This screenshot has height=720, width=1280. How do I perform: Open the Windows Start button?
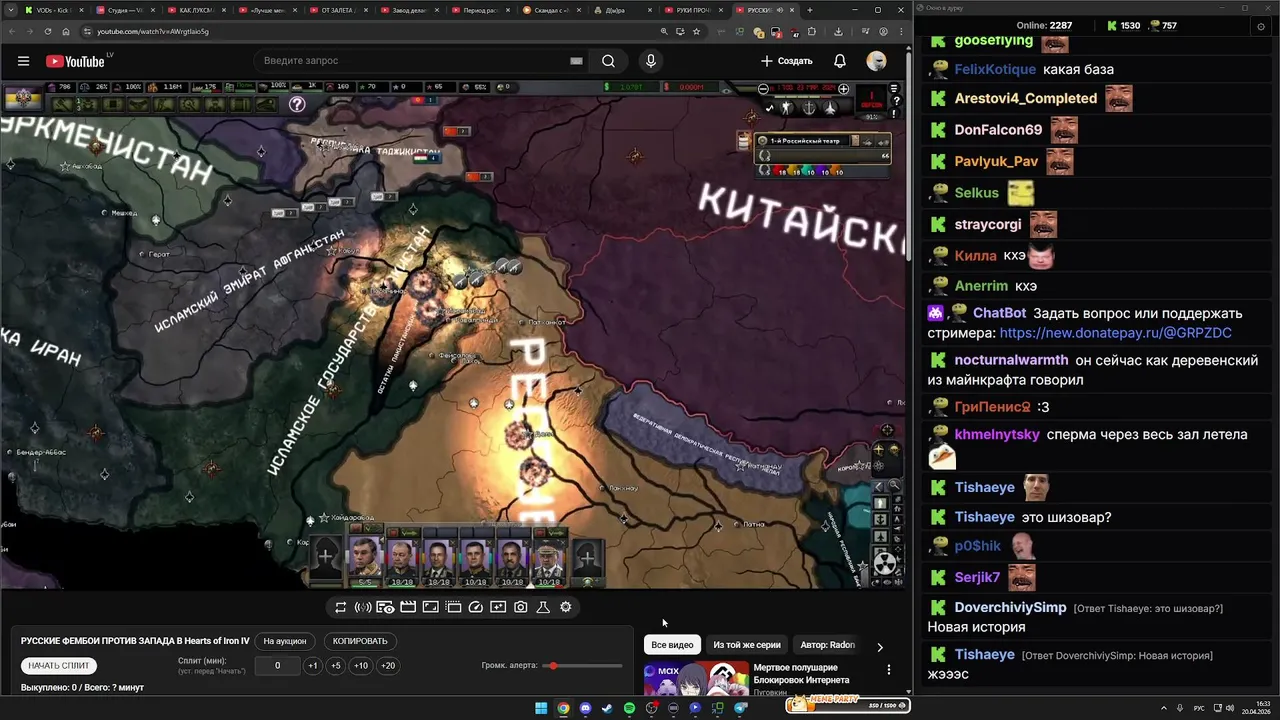point(541,708)
